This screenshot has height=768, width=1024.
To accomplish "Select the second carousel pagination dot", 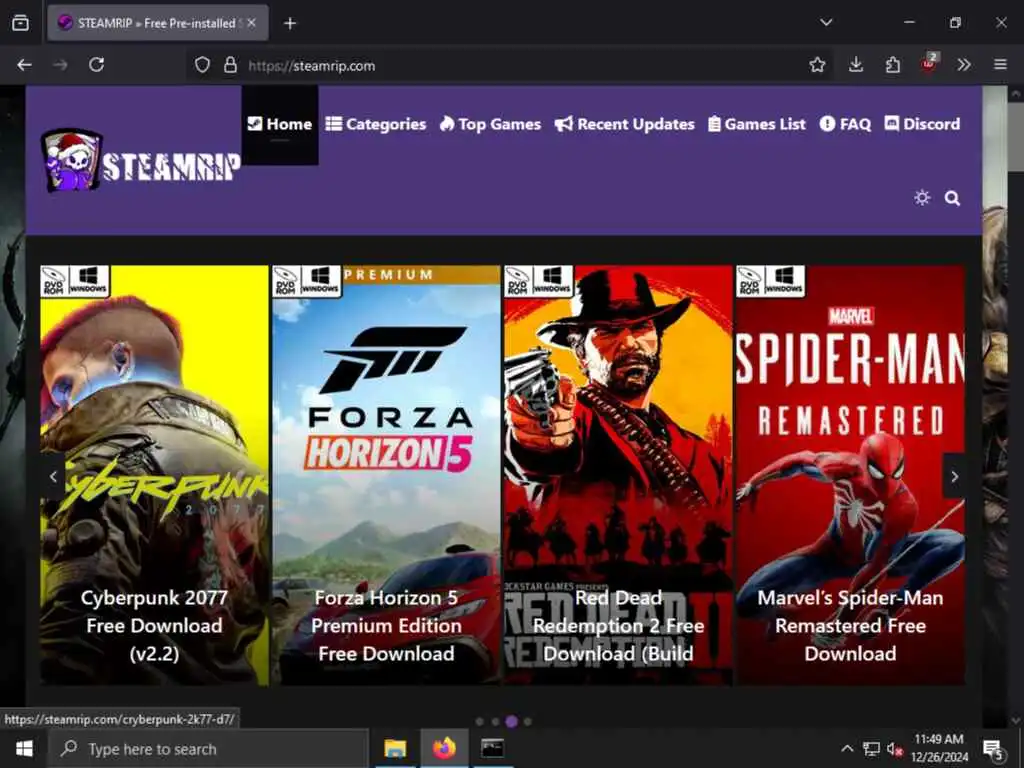I will pos(496,722).
